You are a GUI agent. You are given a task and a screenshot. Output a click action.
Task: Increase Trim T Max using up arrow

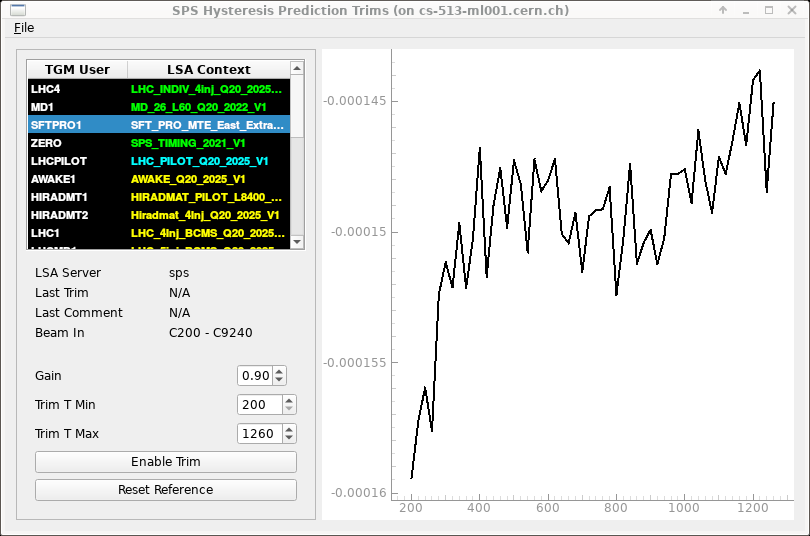point(289,429)
